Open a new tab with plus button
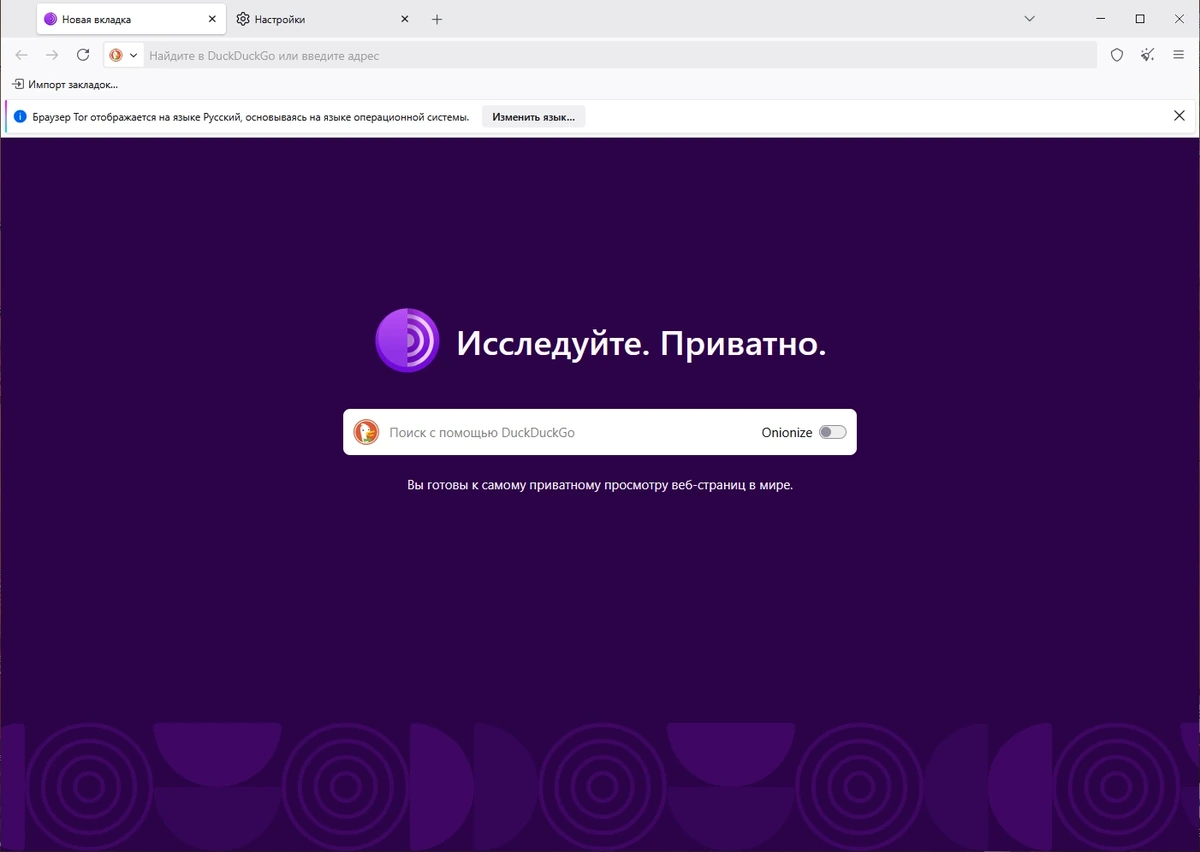The height and width of the screenshot is (852, 1200). (x=437, y=19)
